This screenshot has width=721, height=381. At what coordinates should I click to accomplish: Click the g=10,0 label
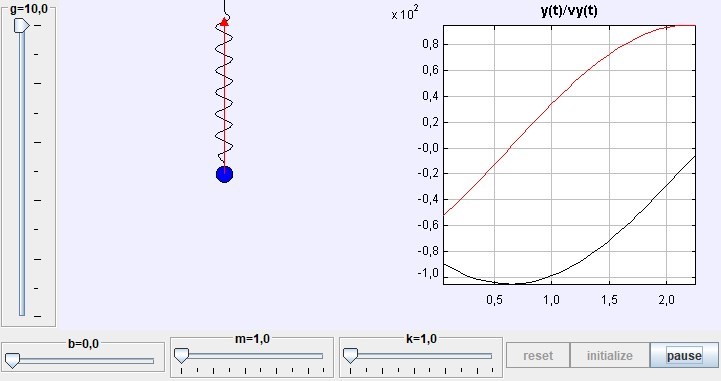coord(29,9)
